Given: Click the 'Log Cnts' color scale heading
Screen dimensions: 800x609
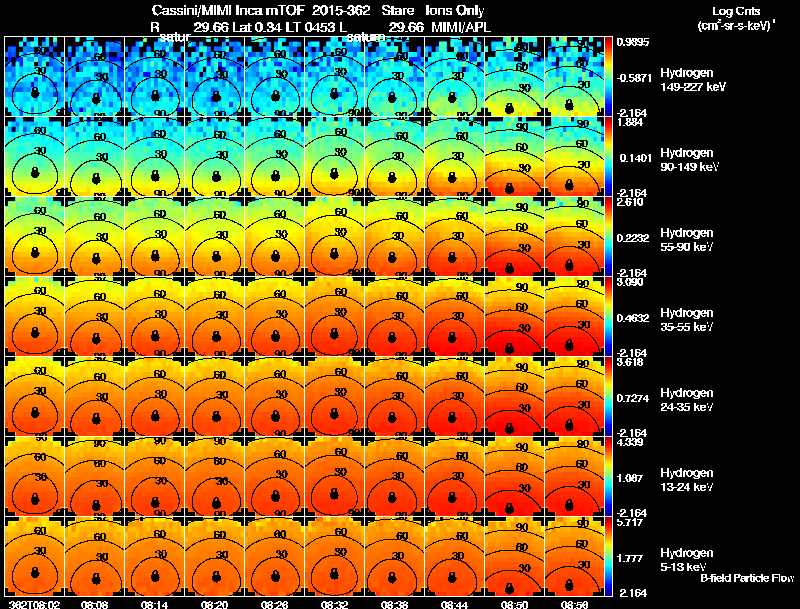Looking at the screenshot, I should (x=736, y=11).
